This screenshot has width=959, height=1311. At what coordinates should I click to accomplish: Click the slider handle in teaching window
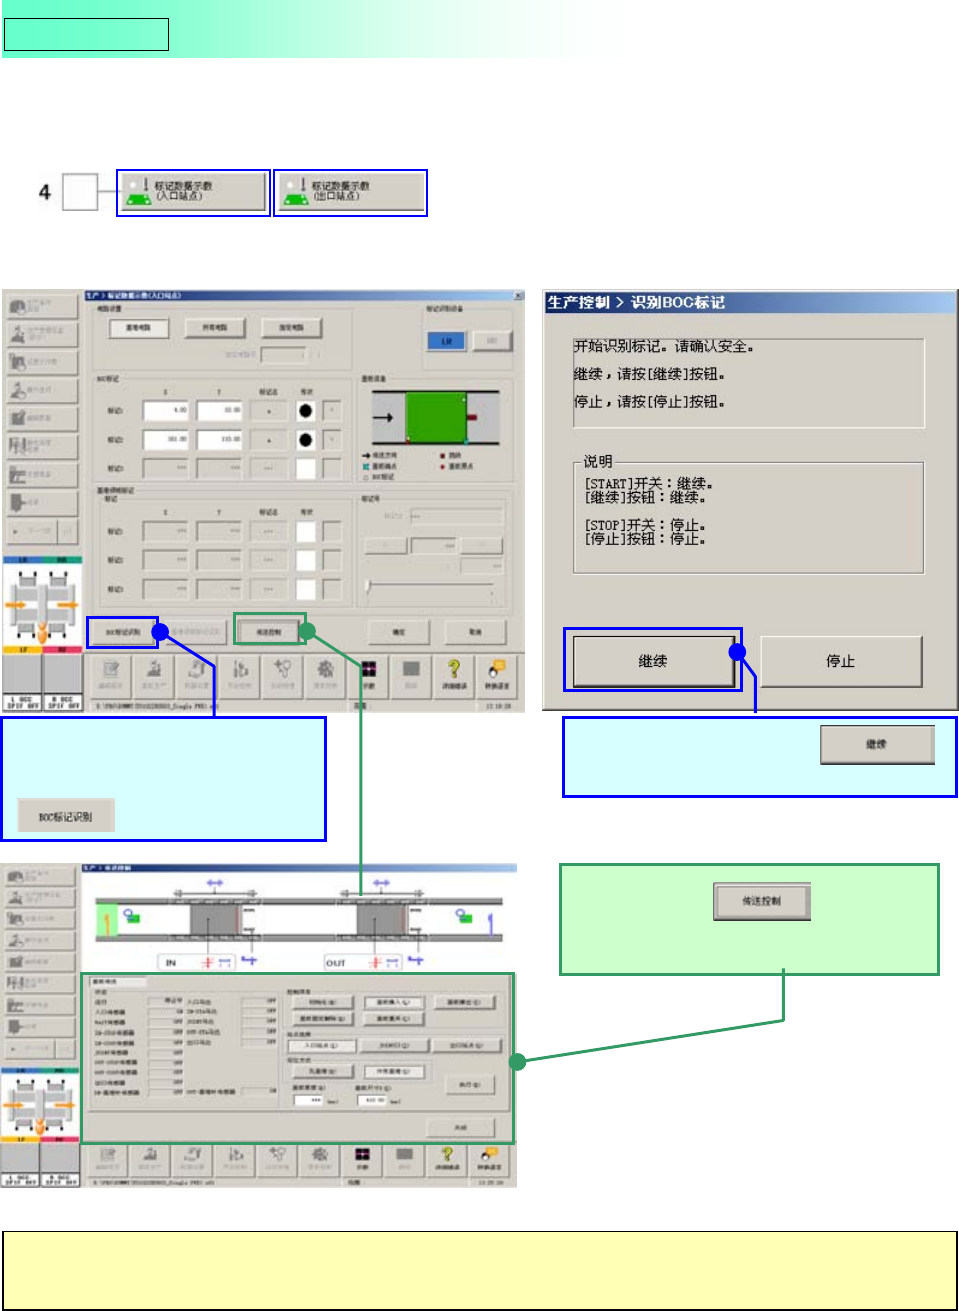(368, 587)
